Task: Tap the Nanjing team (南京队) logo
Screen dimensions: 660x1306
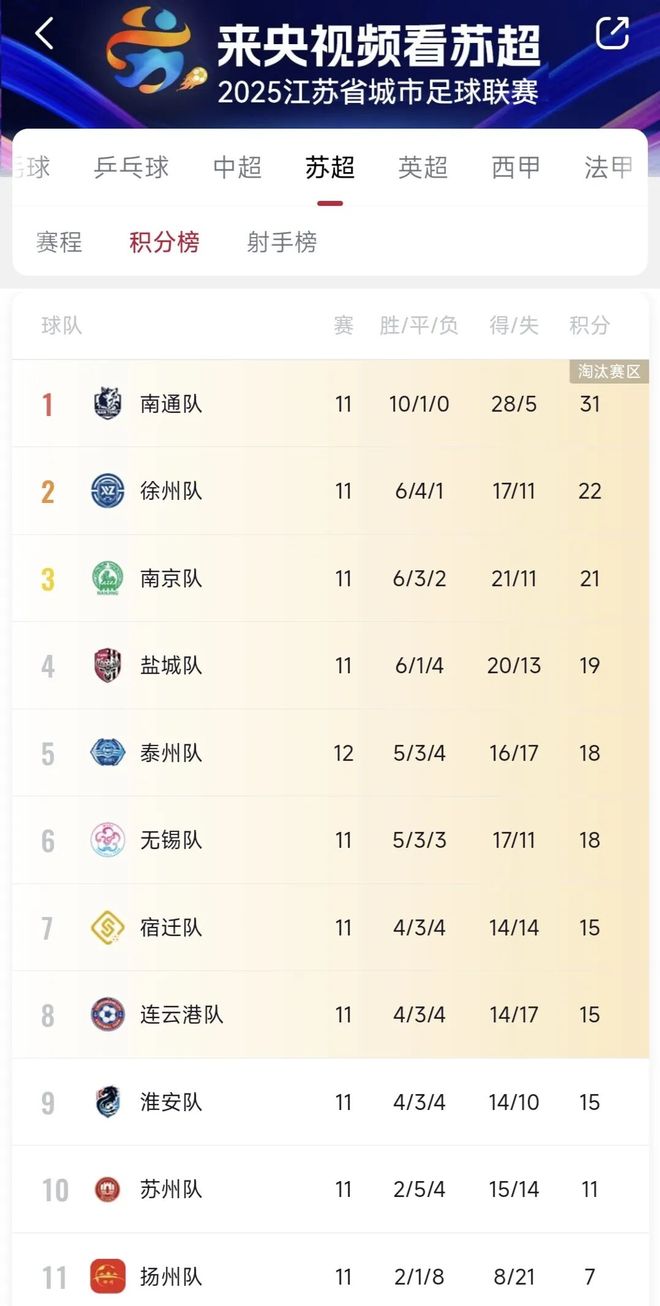Action: 107,579
